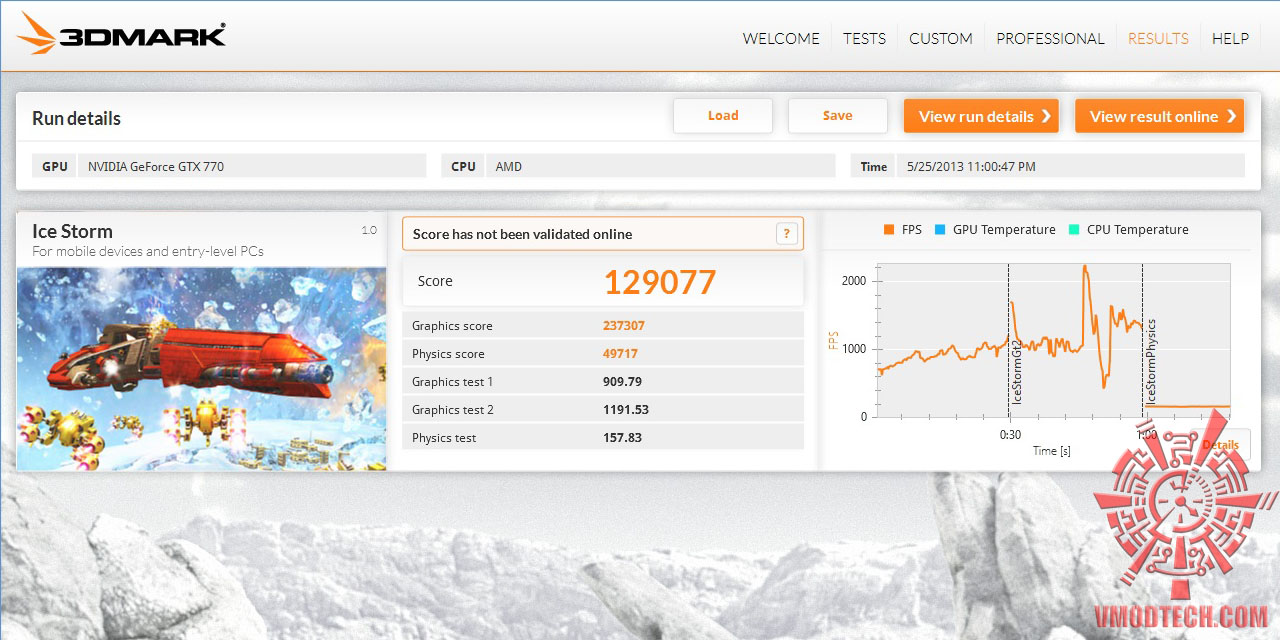This screenshot has width=1280, height=640.
Task: Click the Ice Storm version number 1.0
Action: pos(369,230)
